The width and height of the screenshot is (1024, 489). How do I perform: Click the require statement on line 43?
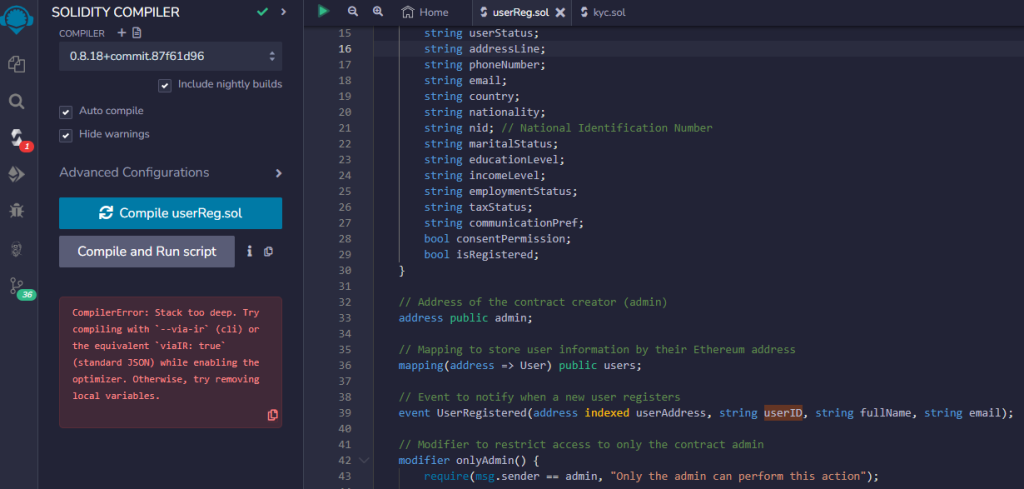(651, 475)
